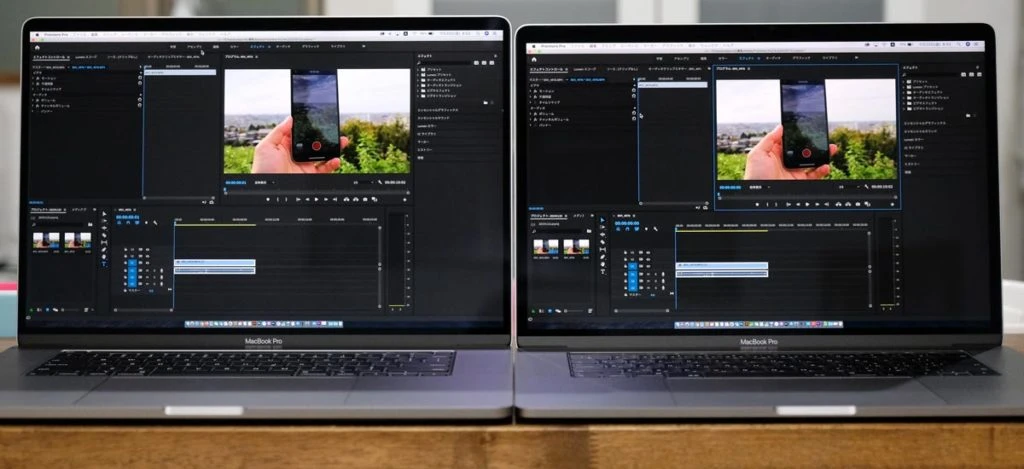Switch to Effects workspace on left laptop

(257, 47)
